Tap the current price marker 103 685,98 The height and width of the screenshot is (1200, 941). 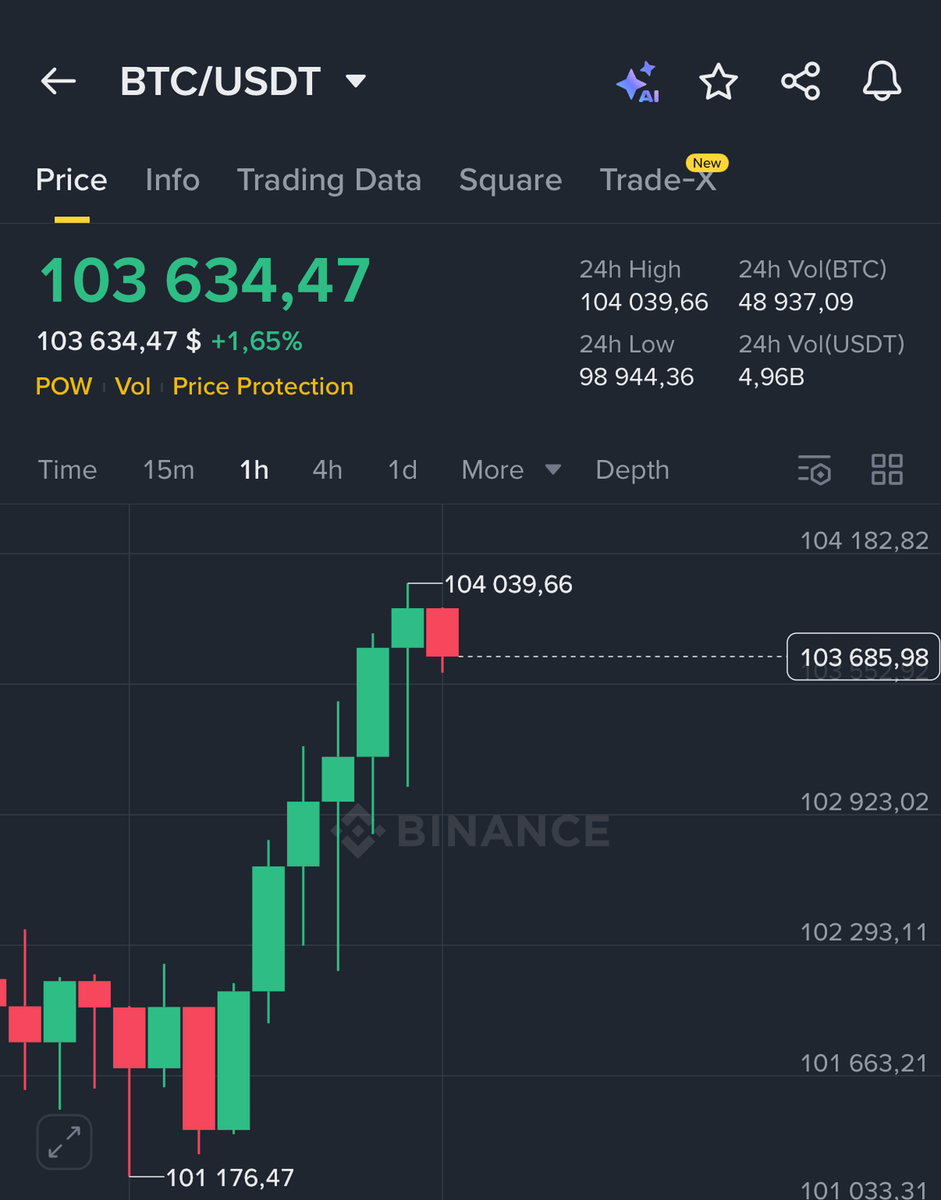(864, 657)
